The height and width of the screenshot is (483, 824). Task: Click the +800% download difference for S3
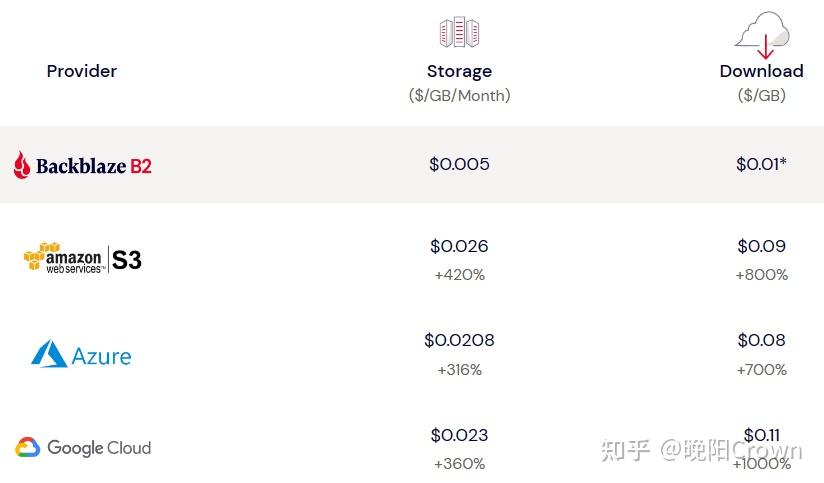click(x=761, y=274)
